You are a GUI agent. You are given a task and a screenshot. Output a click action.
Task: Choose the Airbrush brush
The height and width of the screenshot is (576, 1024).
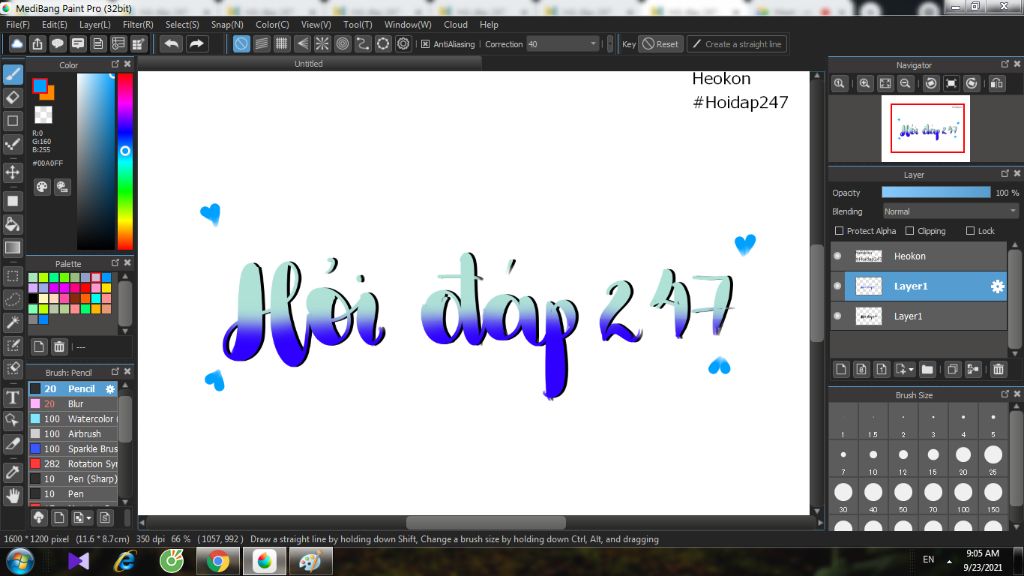pos(73,434)
